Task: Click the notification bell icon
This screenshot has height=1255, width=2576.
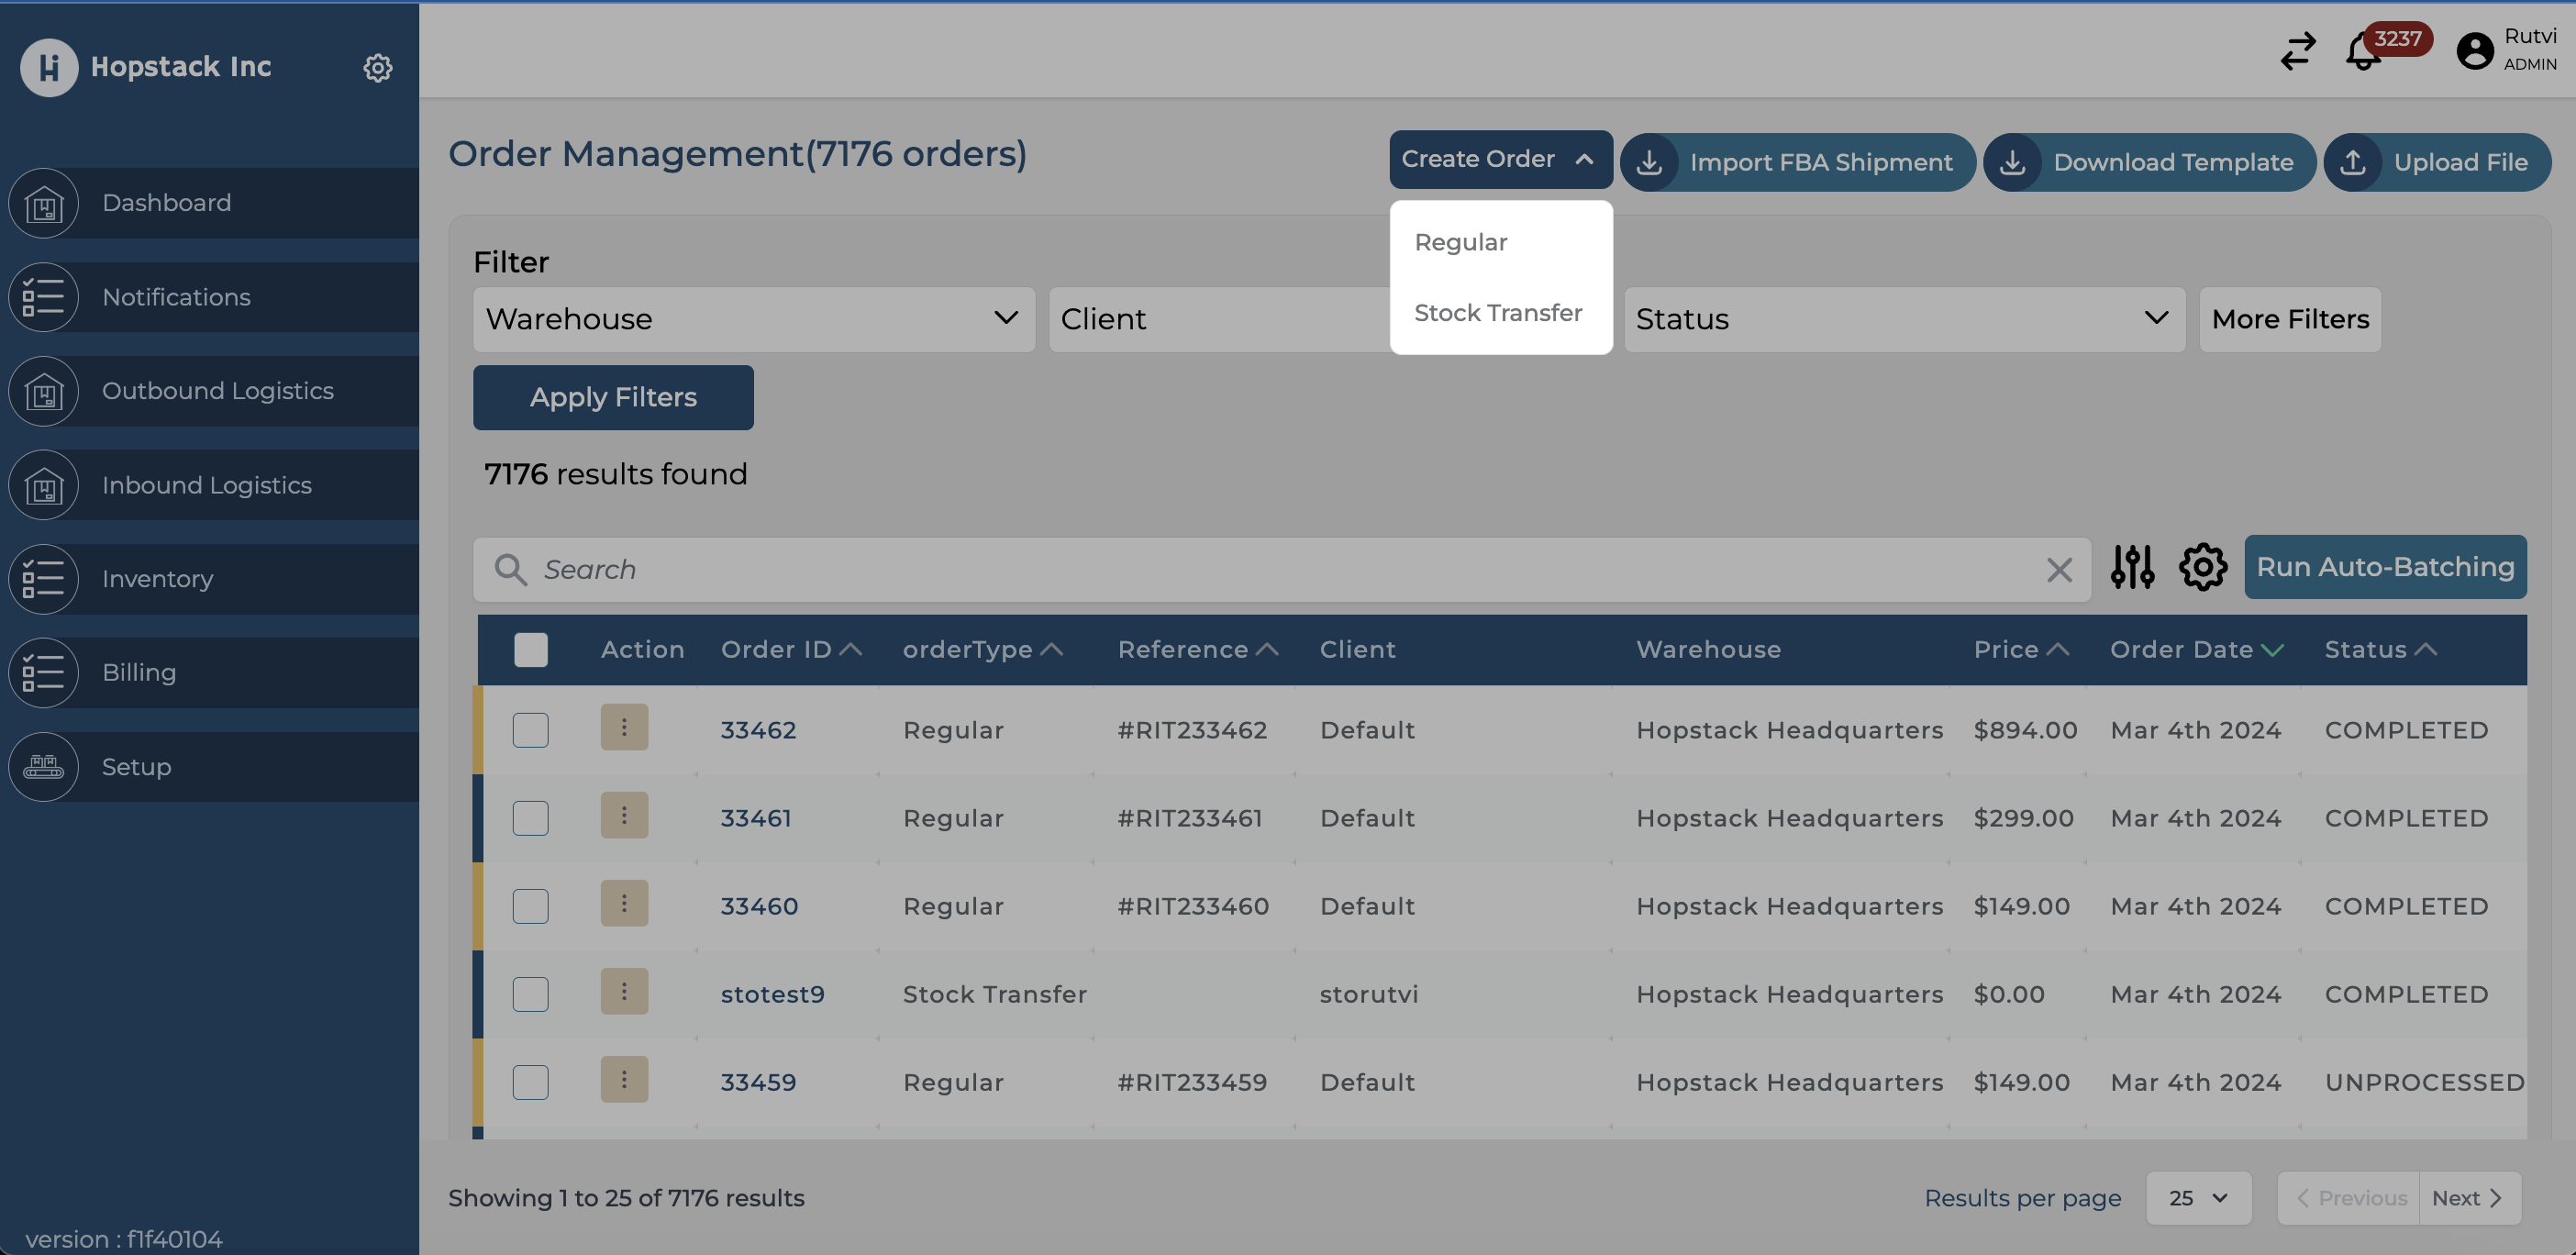Action: coord(2362,51)
